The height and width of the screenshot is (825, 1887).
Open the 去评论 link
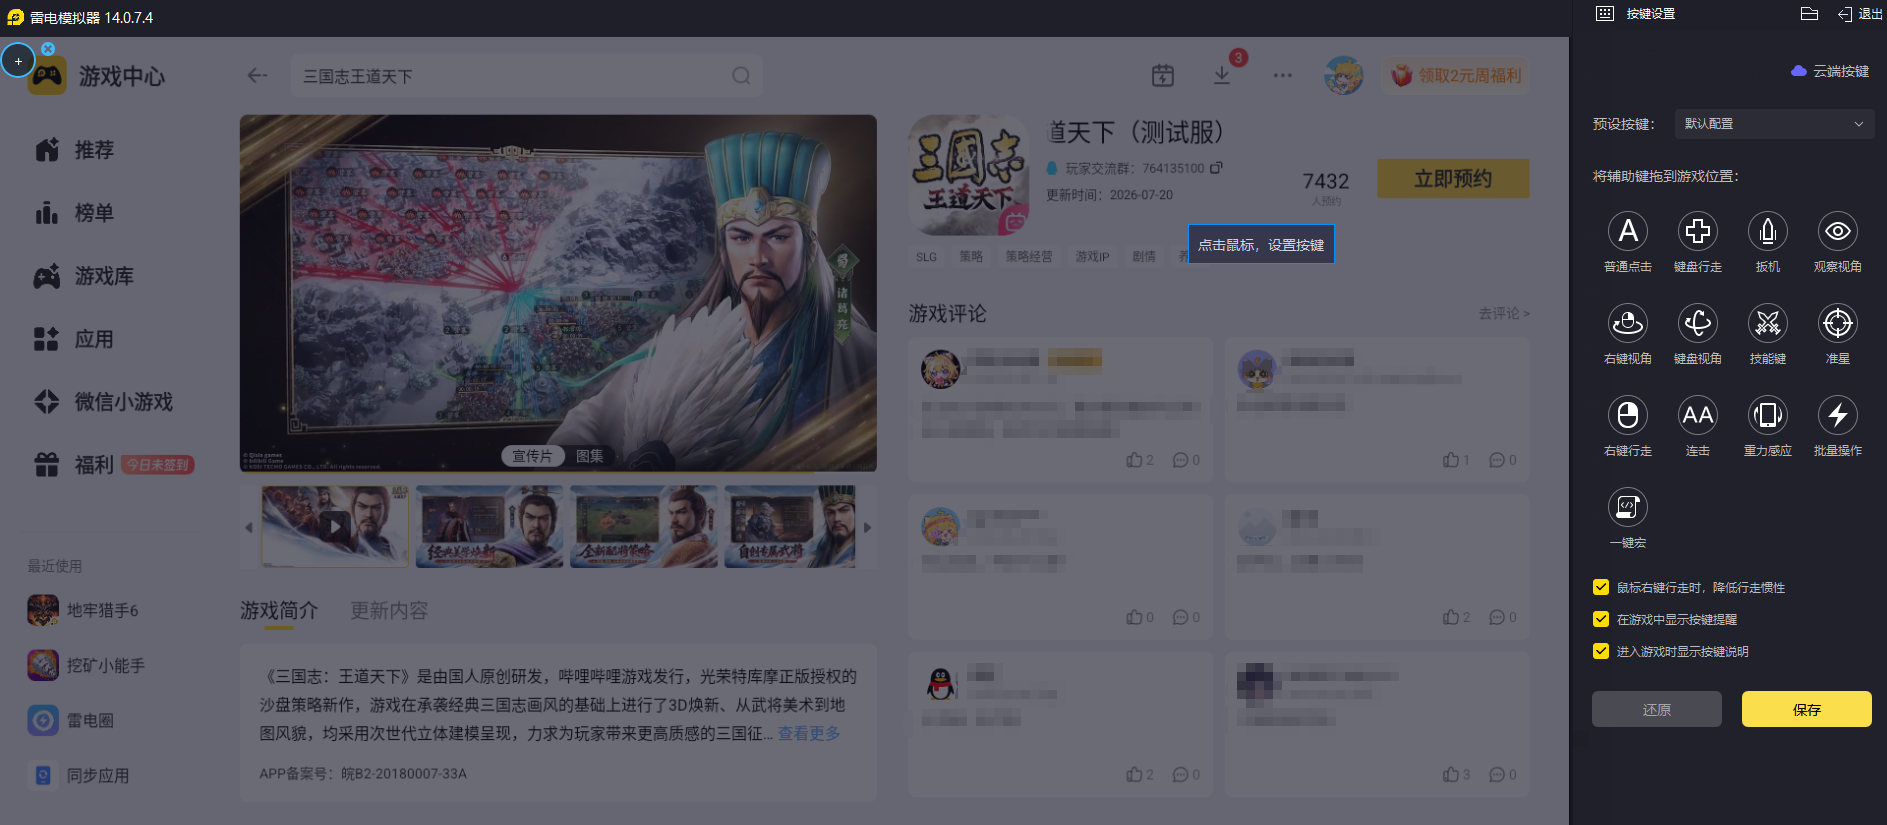tap(1504, 314)
